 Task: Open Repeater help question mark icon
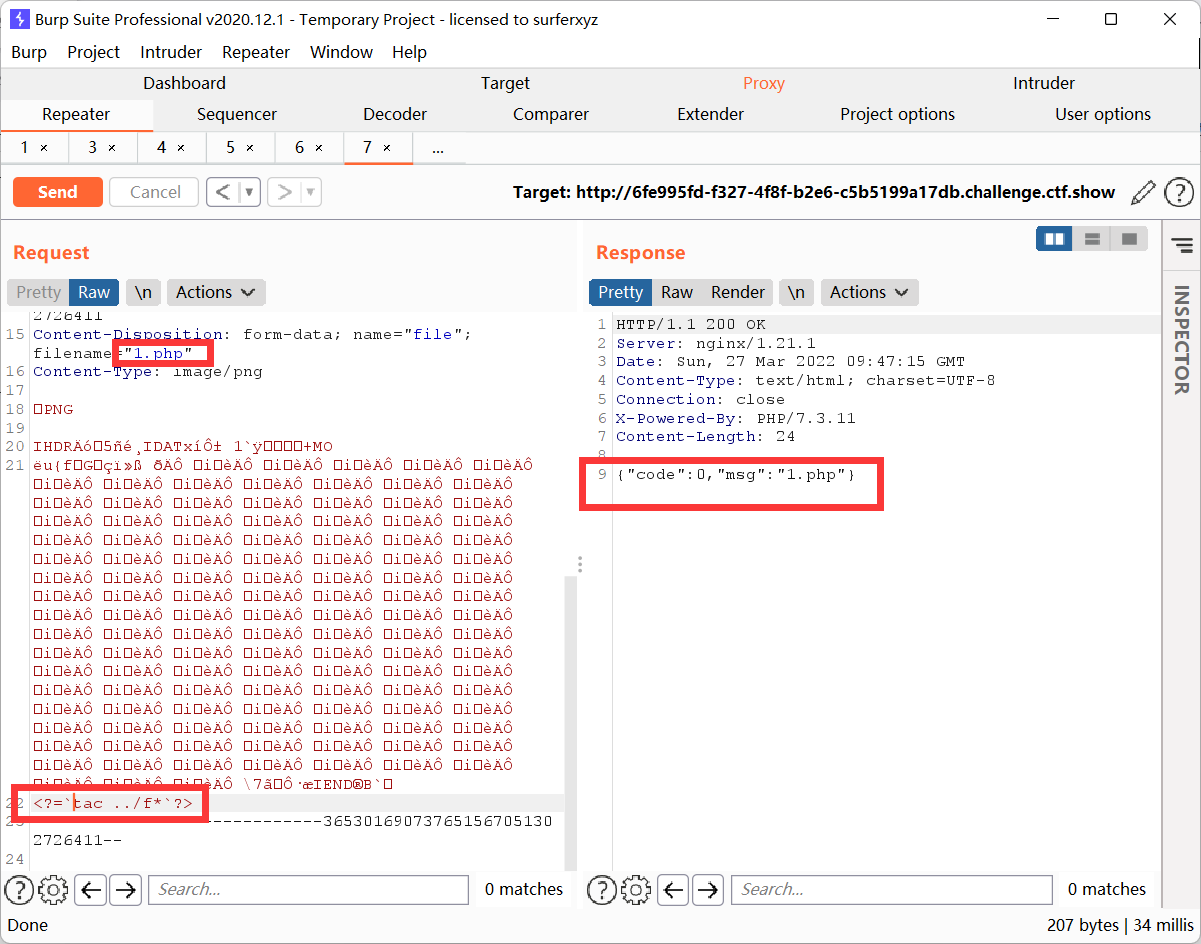pos(1179,192)
